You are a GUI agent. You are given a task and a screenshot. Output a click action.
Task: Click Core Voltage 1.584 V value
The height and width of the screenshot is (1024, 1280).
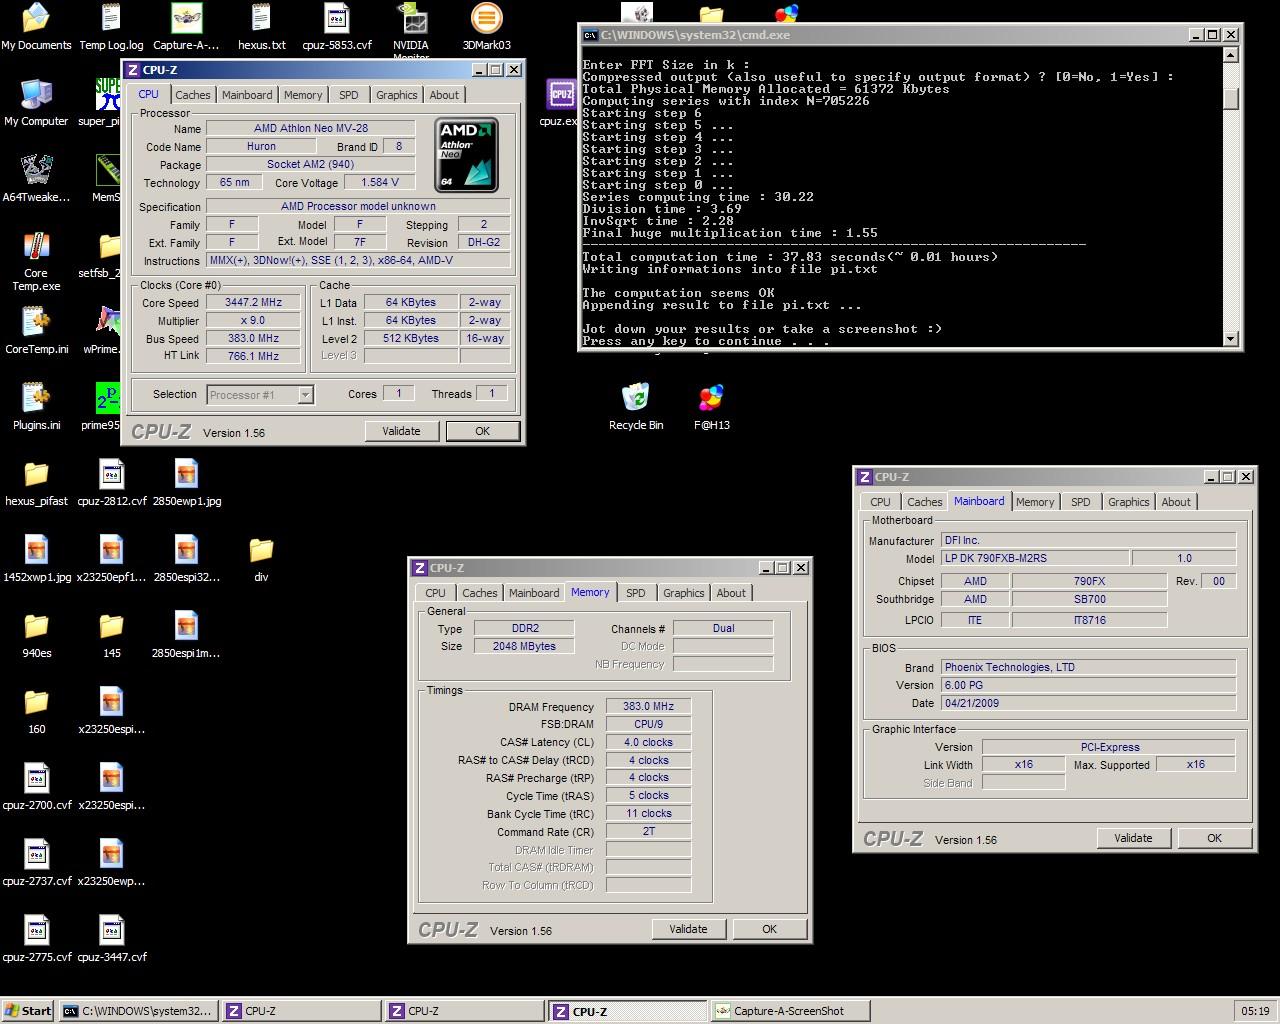click(x=380, y=182)
